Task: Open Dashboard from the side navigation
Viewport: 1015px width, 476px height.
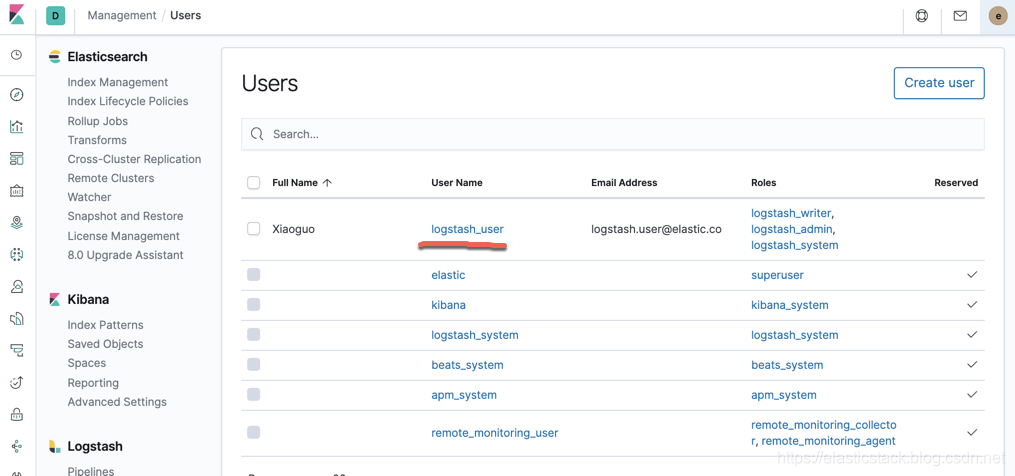Action: 17,159
